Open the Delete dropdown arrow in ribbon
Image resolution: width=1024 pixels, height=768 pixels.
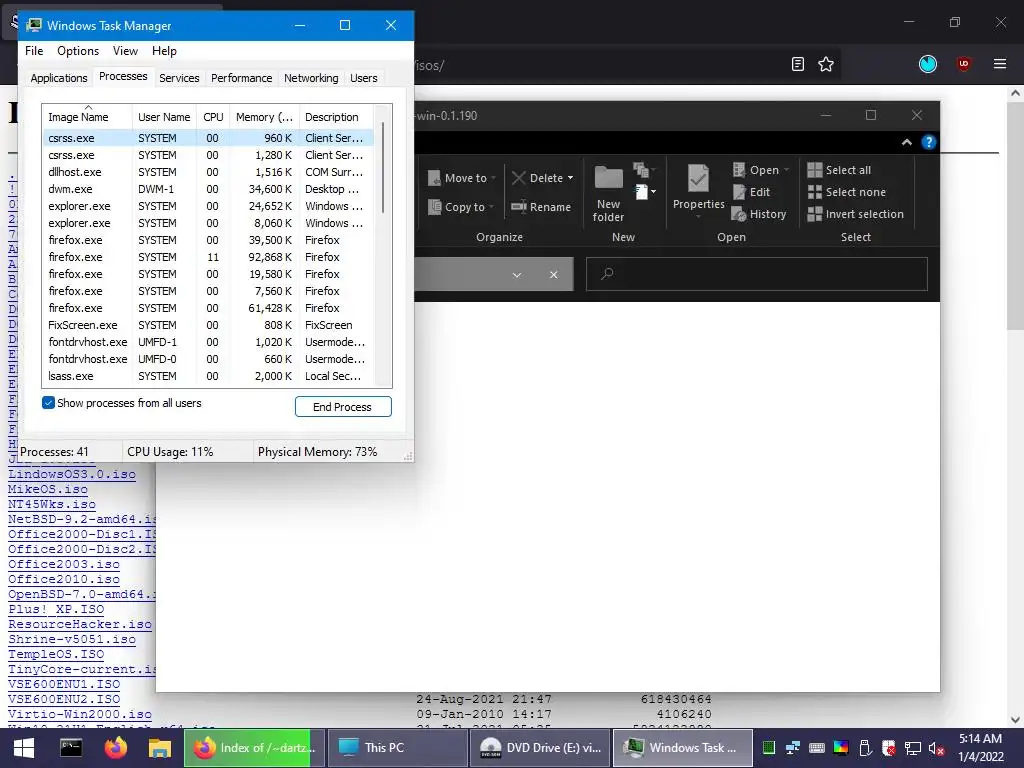click(570, 178)
